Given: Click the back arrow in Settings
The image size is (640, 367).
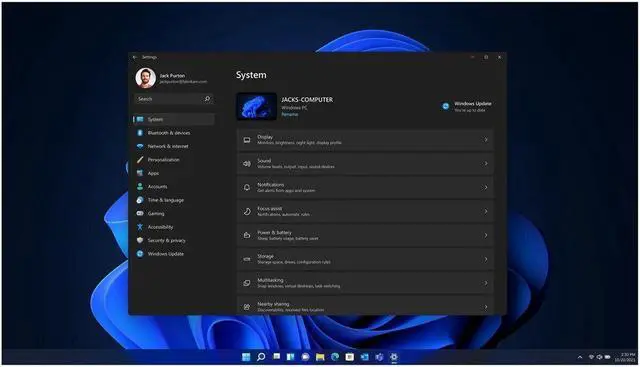Looking at the screenshot, I should 135,57.
